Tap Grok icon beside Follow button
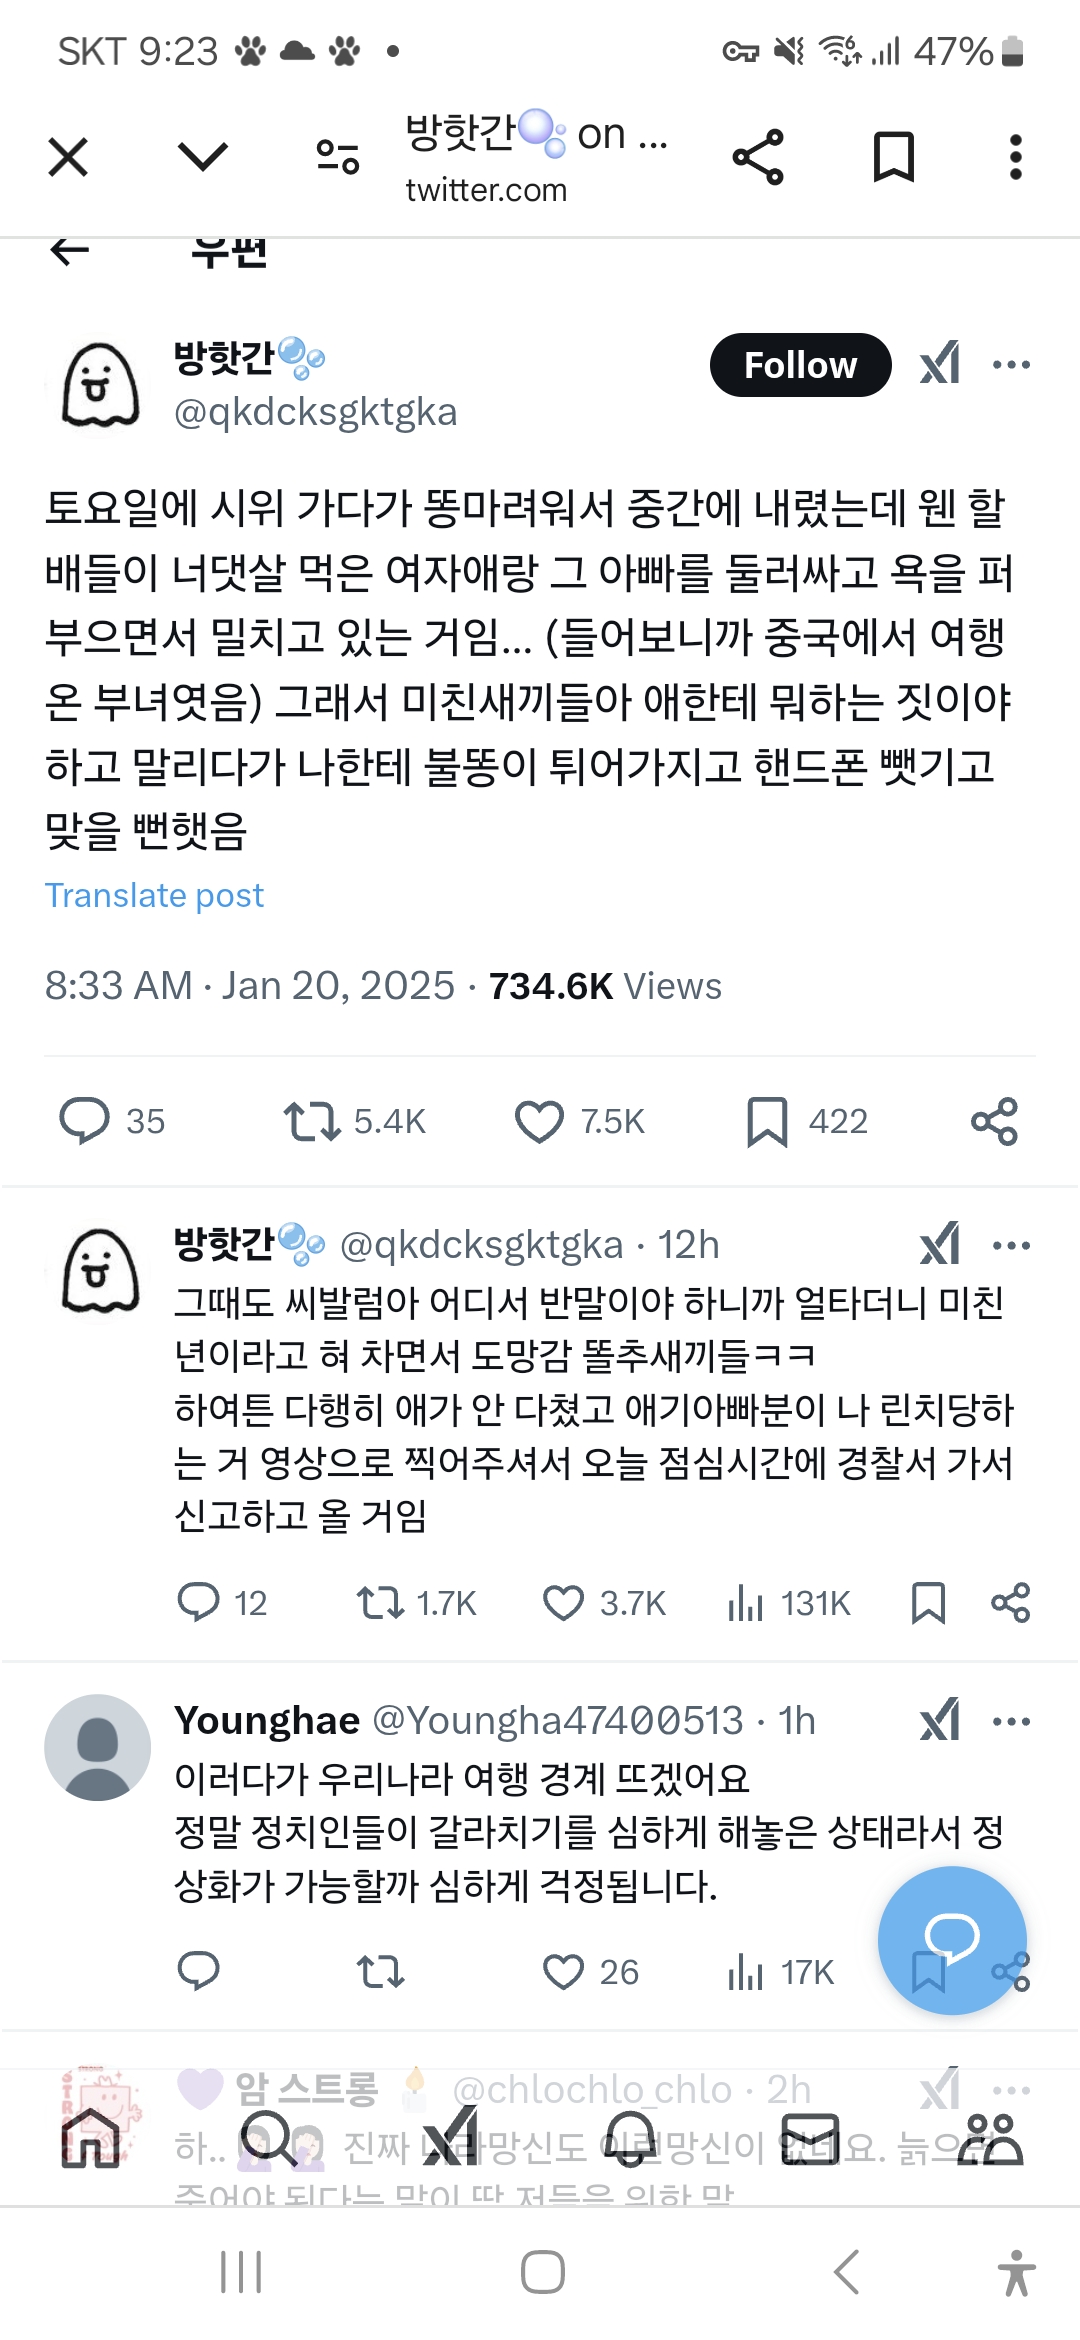The width and height of the screenshot is (1080, 2340). (940, 363)
